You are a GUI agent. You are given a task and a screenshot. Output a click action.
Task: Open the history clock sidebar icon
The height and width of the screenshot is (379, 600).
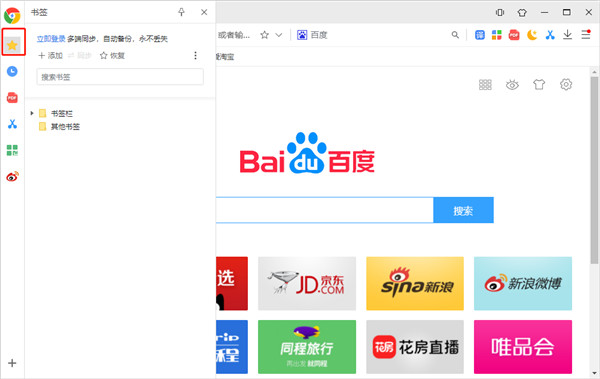tap(12, 71)
